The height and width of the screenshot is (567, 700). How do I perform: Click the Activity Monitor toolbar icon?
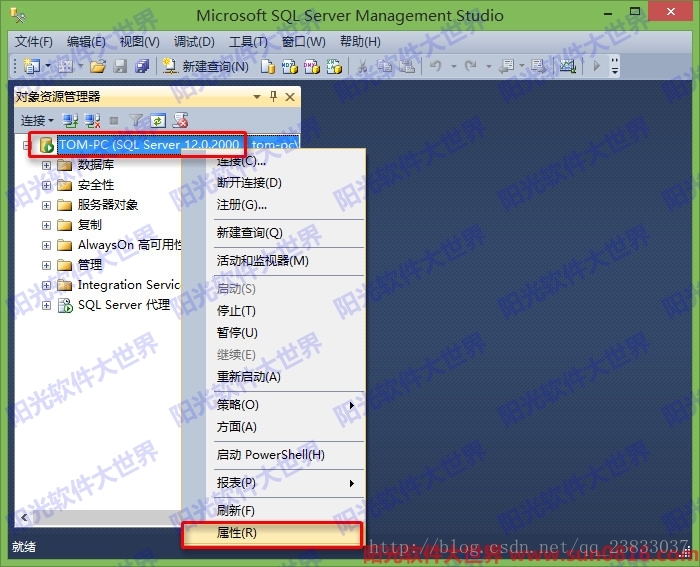click(x=568, y=67)
